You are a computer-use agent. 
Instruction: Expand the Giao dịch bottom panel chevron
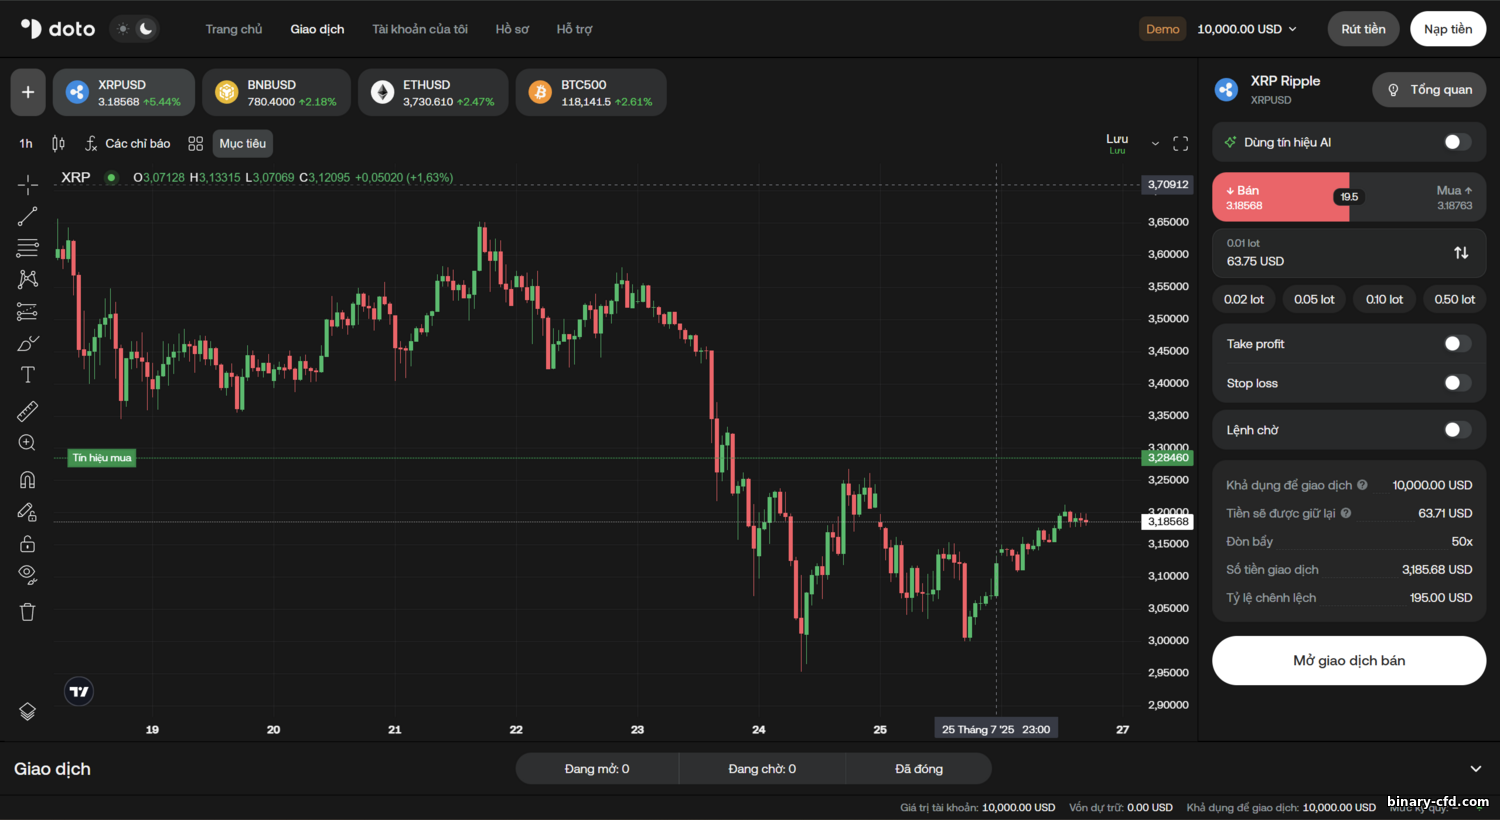1475,769
